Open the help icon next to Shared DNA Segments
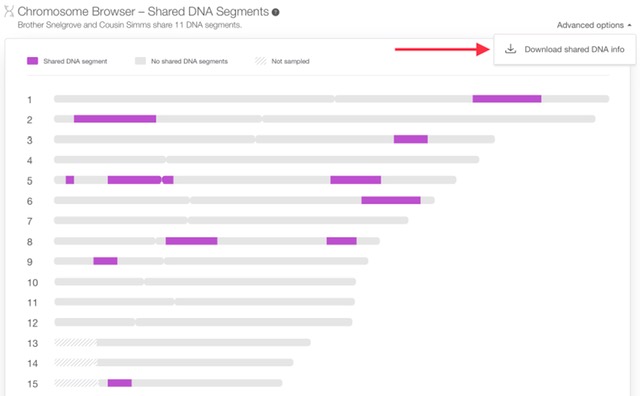640x396 pixels. [276, 12]
